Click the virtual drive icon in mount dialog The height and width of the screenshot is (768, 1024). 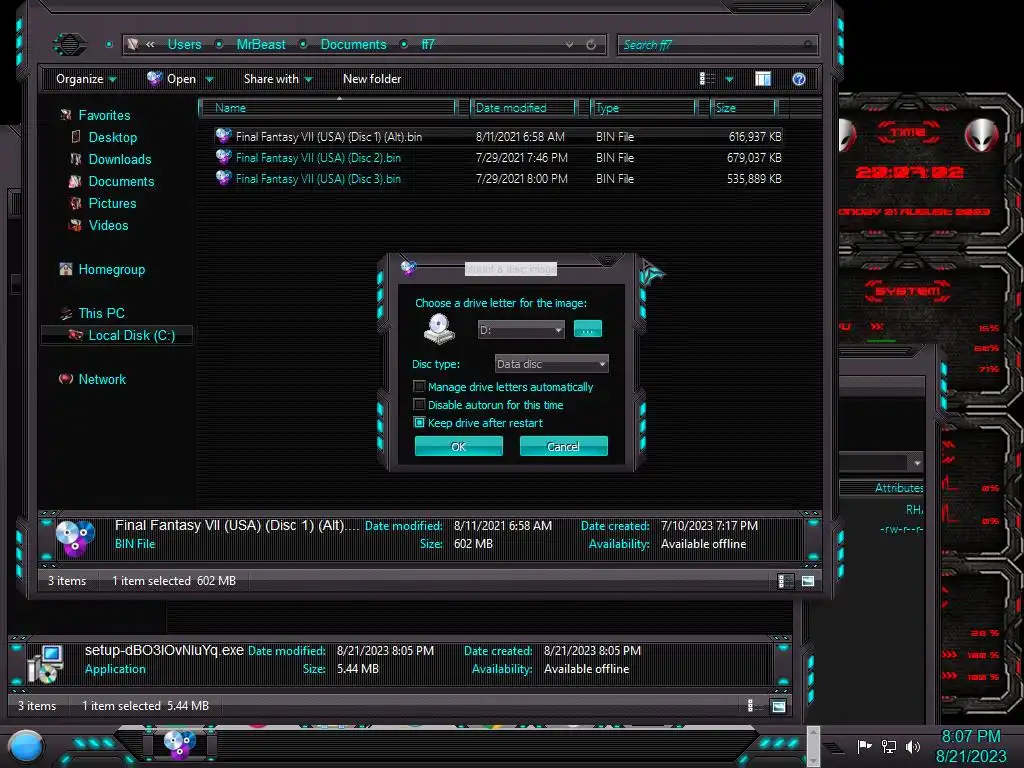439,328
